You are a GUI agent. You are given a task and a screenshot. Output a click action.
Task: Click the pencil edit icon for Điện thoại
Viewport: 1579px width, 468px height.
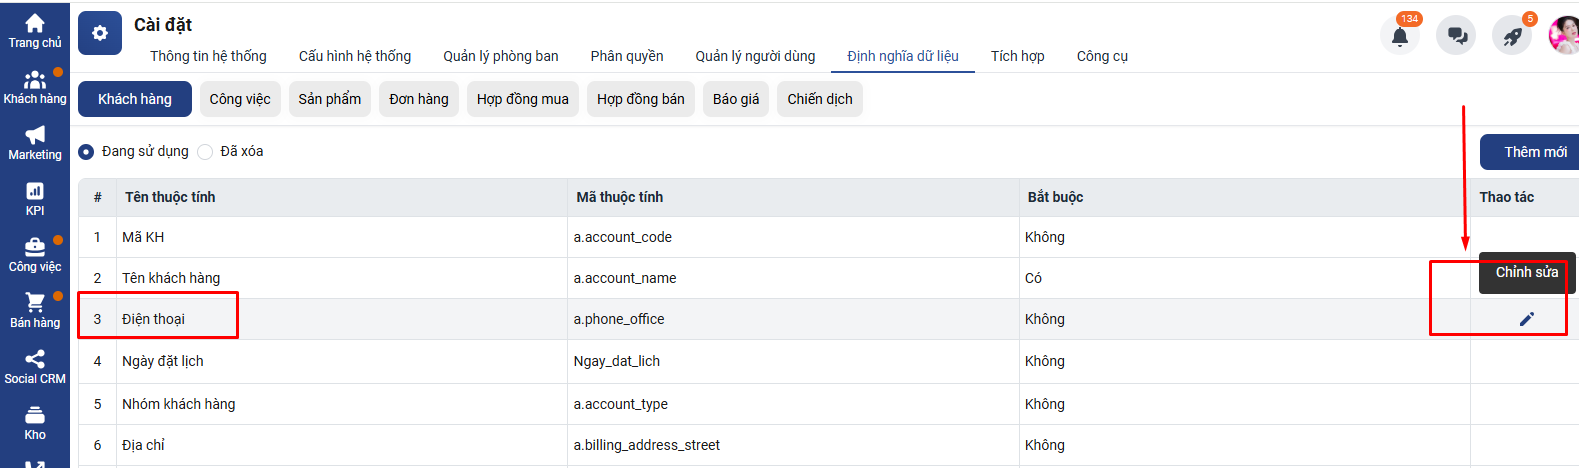(x=1526, y=319)
